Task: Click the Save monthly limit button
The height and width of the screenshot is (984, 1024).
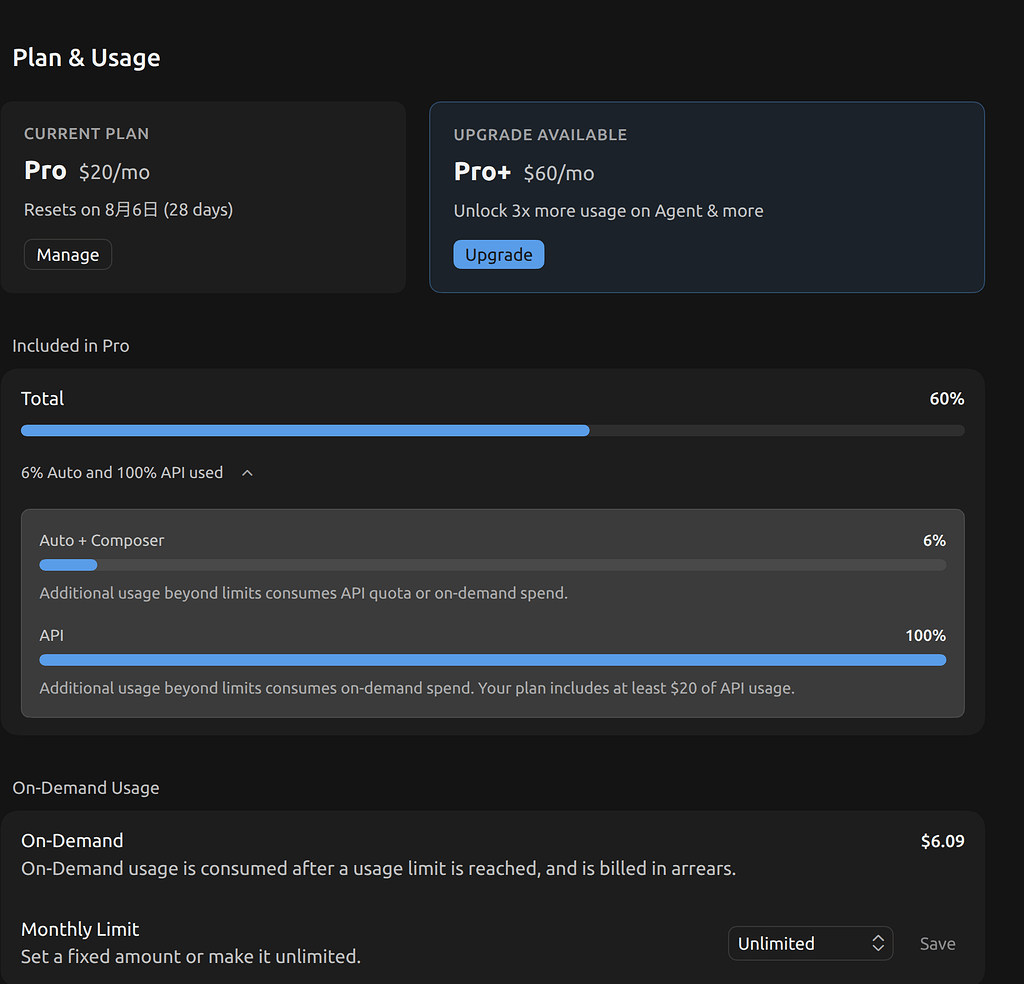Action: [x=937, y=944]
